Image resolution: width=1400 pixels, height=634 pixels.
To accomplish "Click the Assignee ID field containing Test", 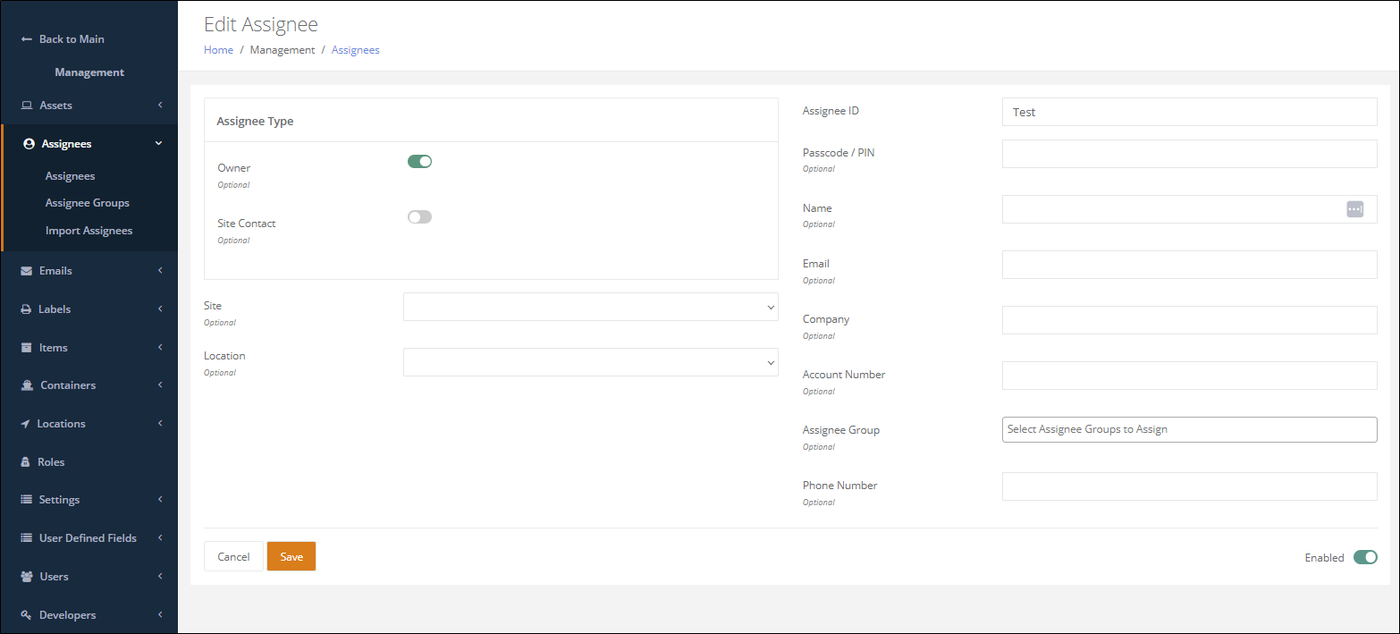I will point(1189,112).
